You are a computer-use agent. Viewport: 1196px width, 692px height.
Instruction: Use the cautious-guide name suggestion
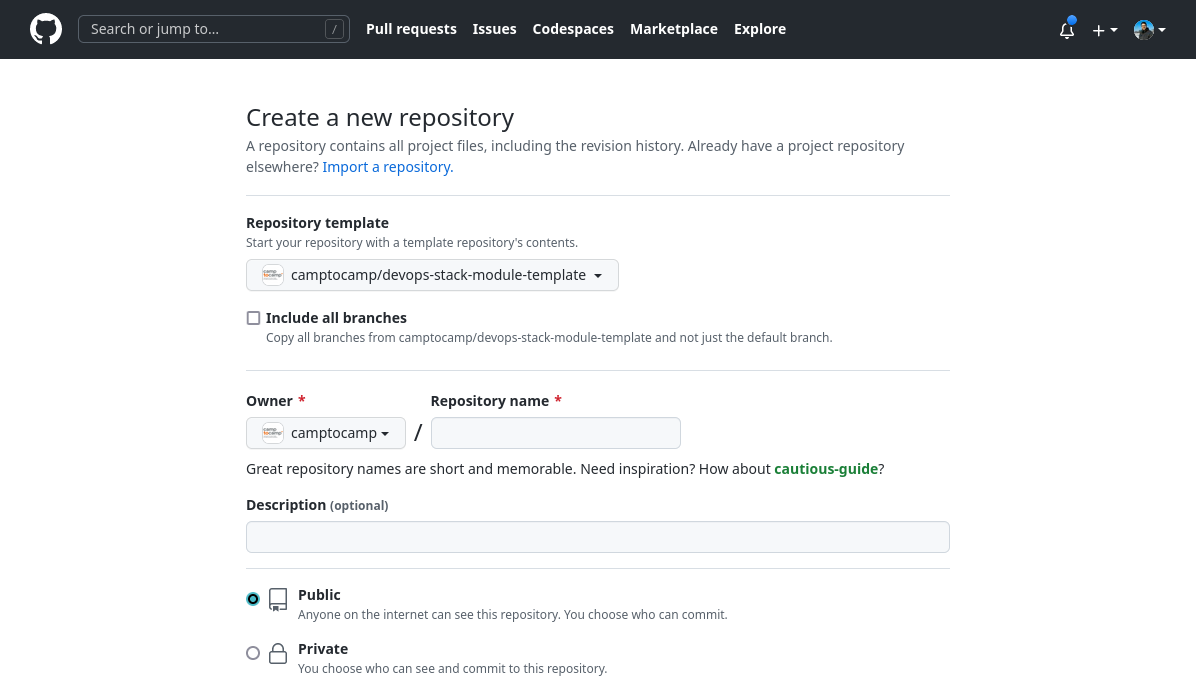(x=826, y=469)
